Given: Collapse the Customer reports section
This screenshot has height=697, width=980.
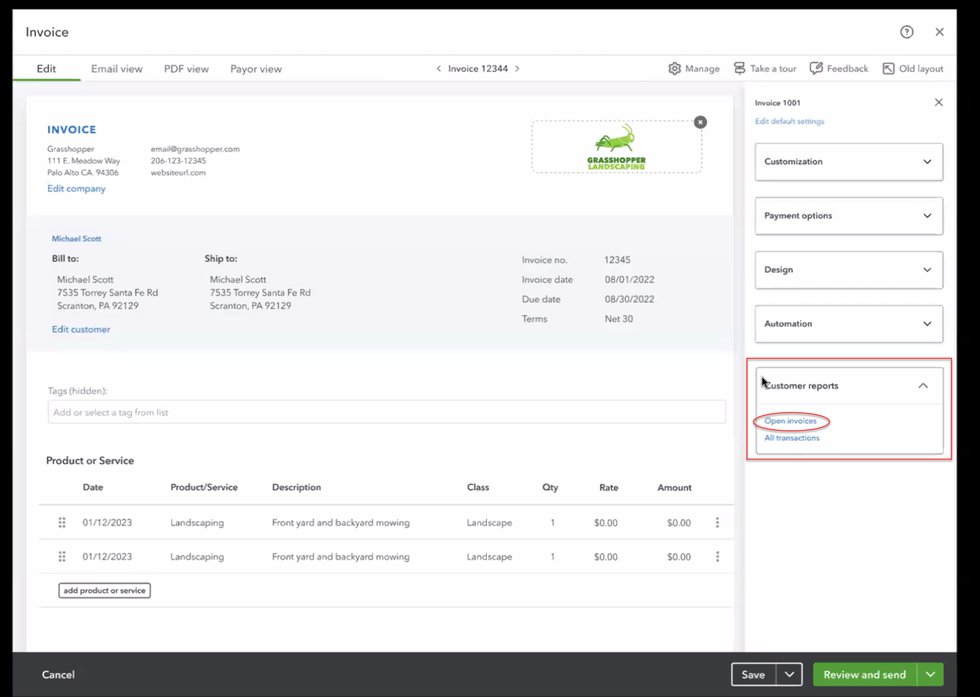Looking at the screenshot, I should [x=922, y=386].
